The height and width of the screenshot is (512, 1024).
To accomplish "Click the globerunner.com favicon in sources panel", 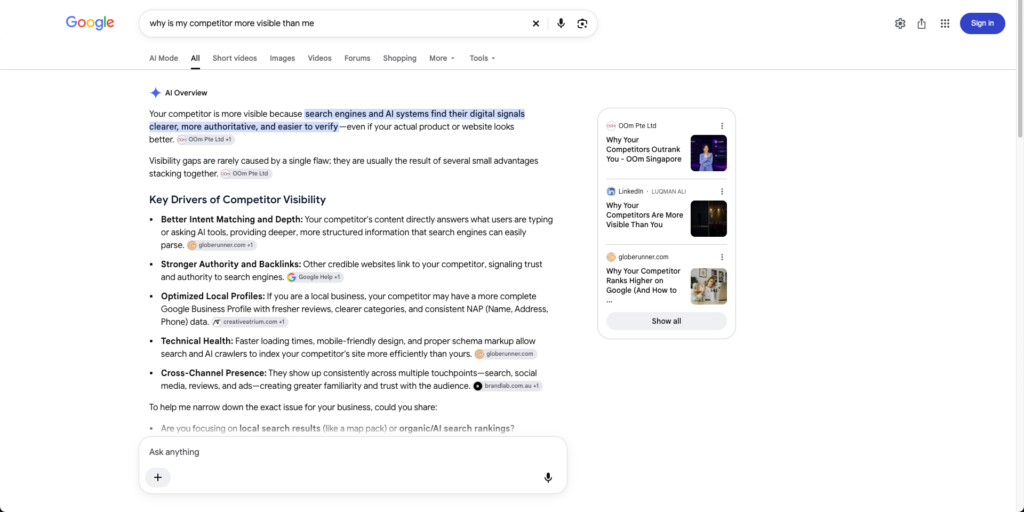I will (x=611, y=257).
